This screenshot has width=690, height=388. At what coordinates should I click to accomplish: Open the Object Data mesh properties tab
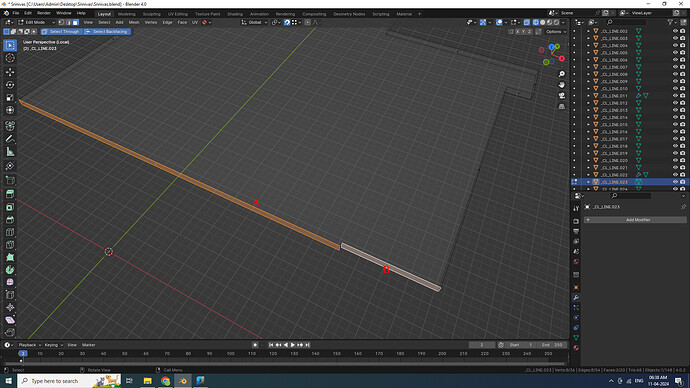coord(576,338)
